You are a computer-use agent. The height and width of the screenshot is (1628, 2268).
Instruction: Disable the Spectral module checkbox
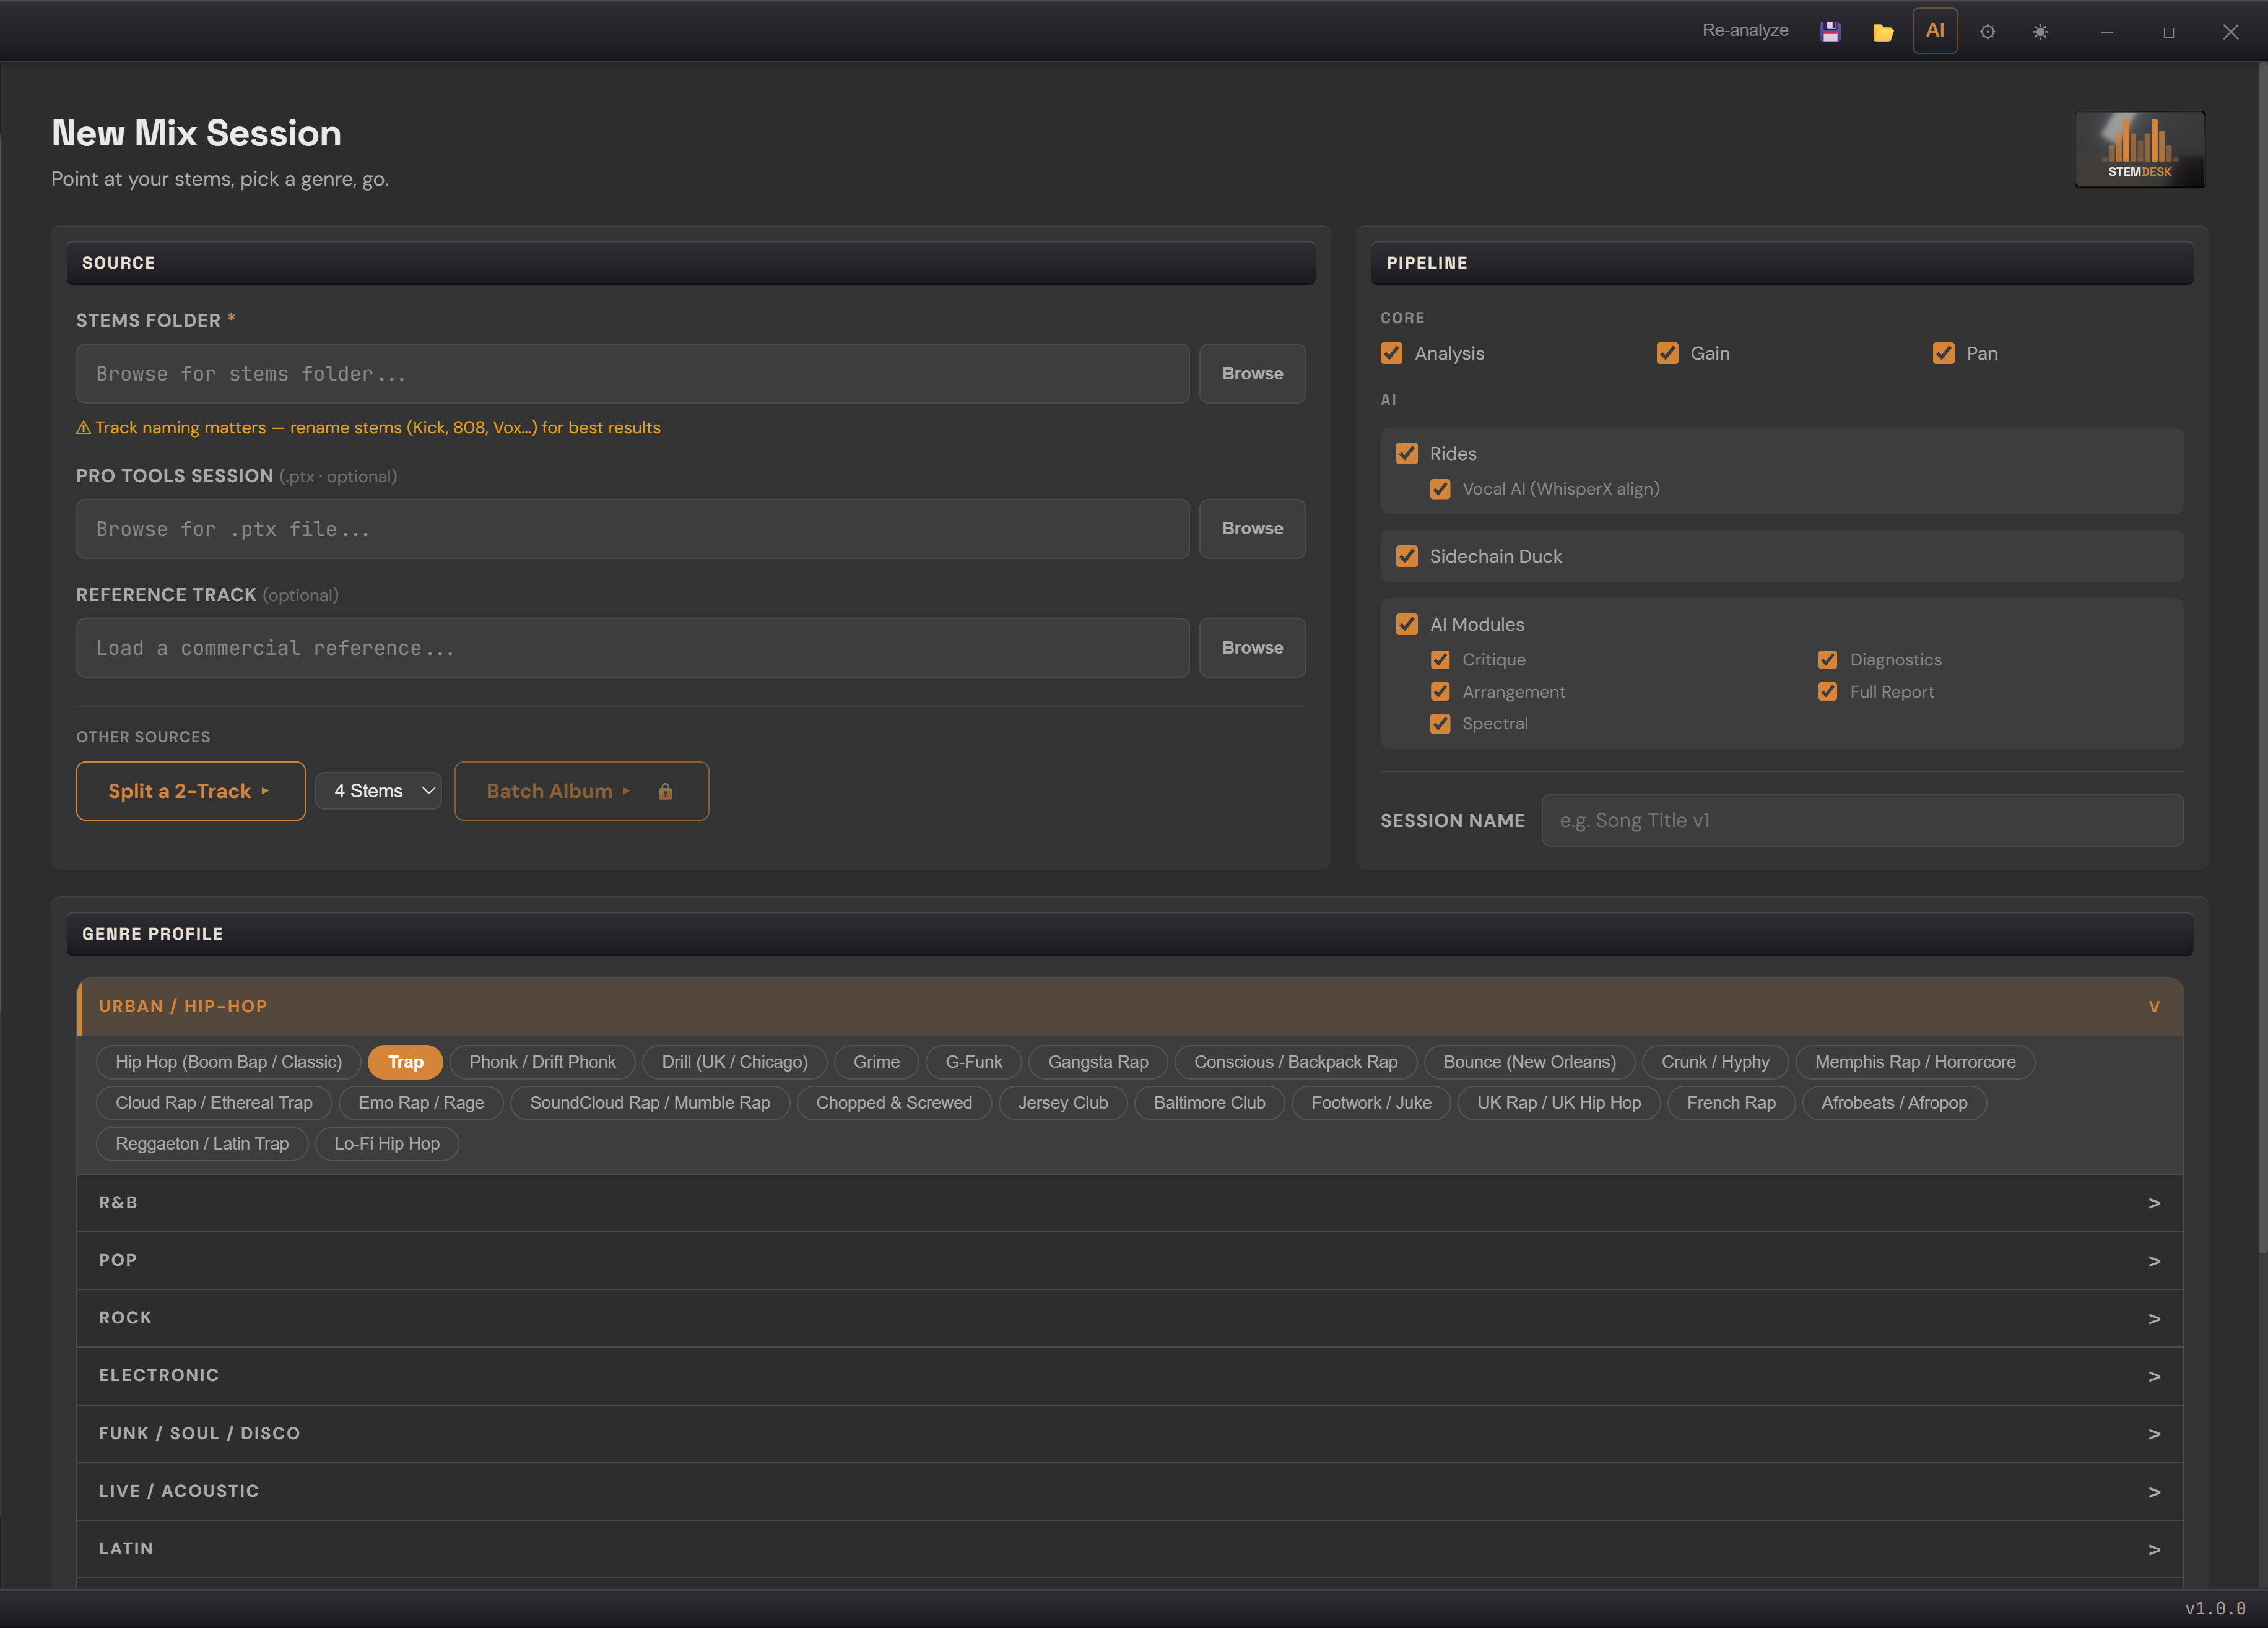1440,724
